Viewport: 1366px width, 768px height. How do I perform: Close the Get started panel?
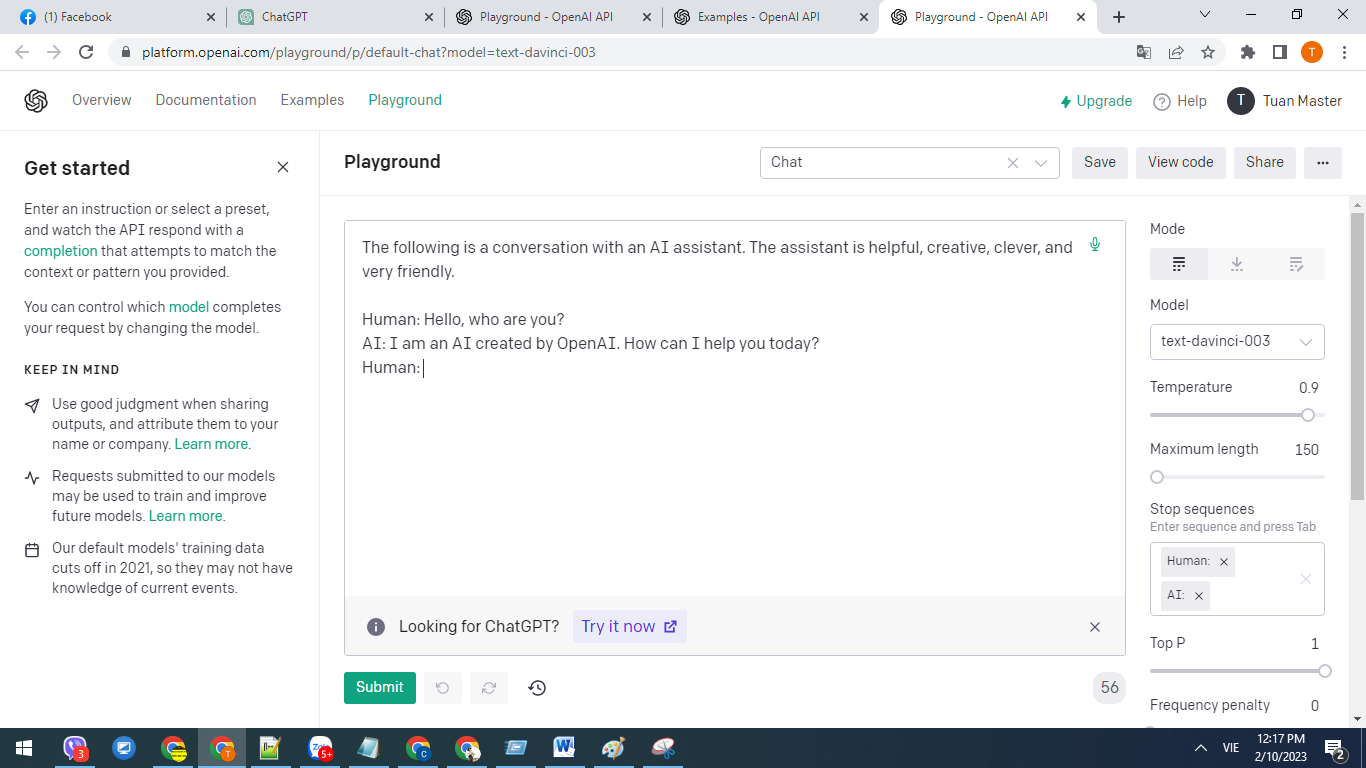[x=283, y=167]
